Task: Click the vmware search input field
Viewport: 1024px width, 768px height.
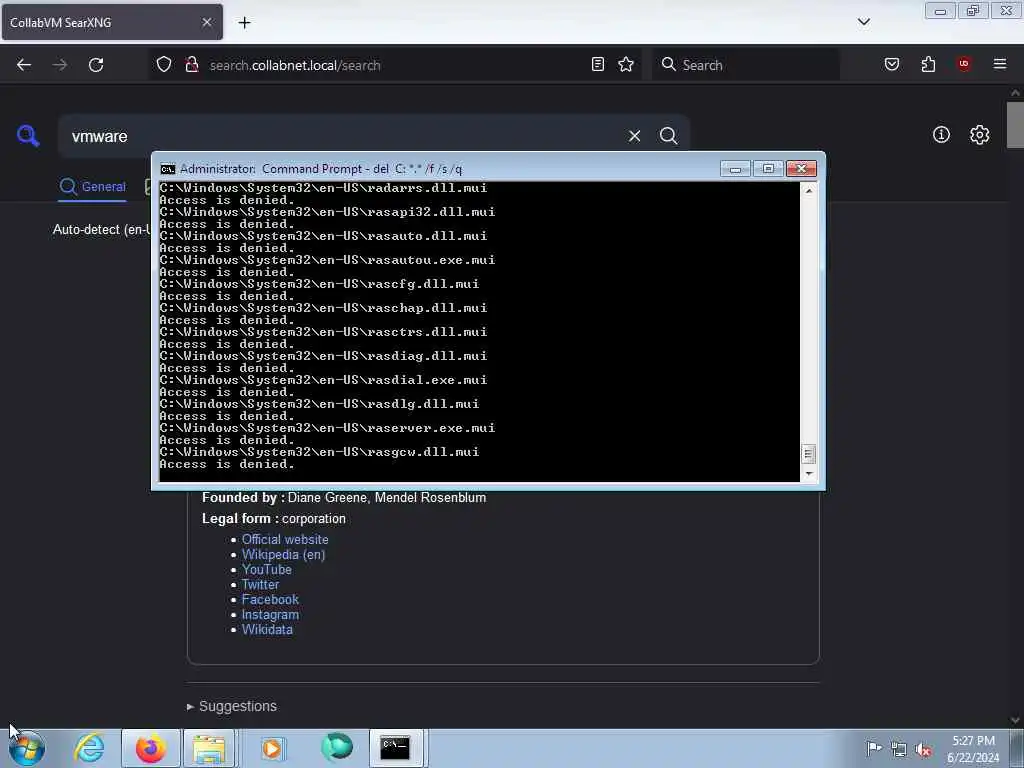Action: [x=340, y=136]
